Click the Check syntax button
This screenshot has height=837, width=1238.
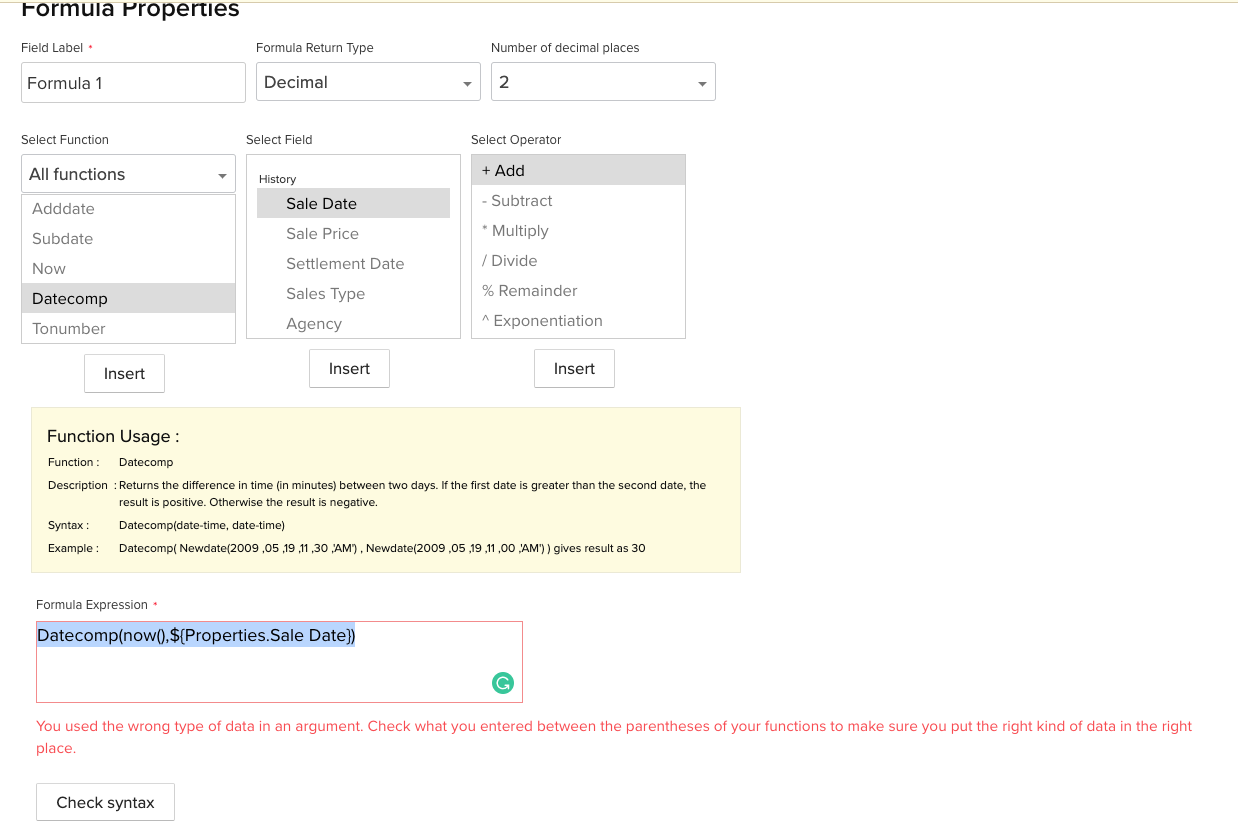105,802
